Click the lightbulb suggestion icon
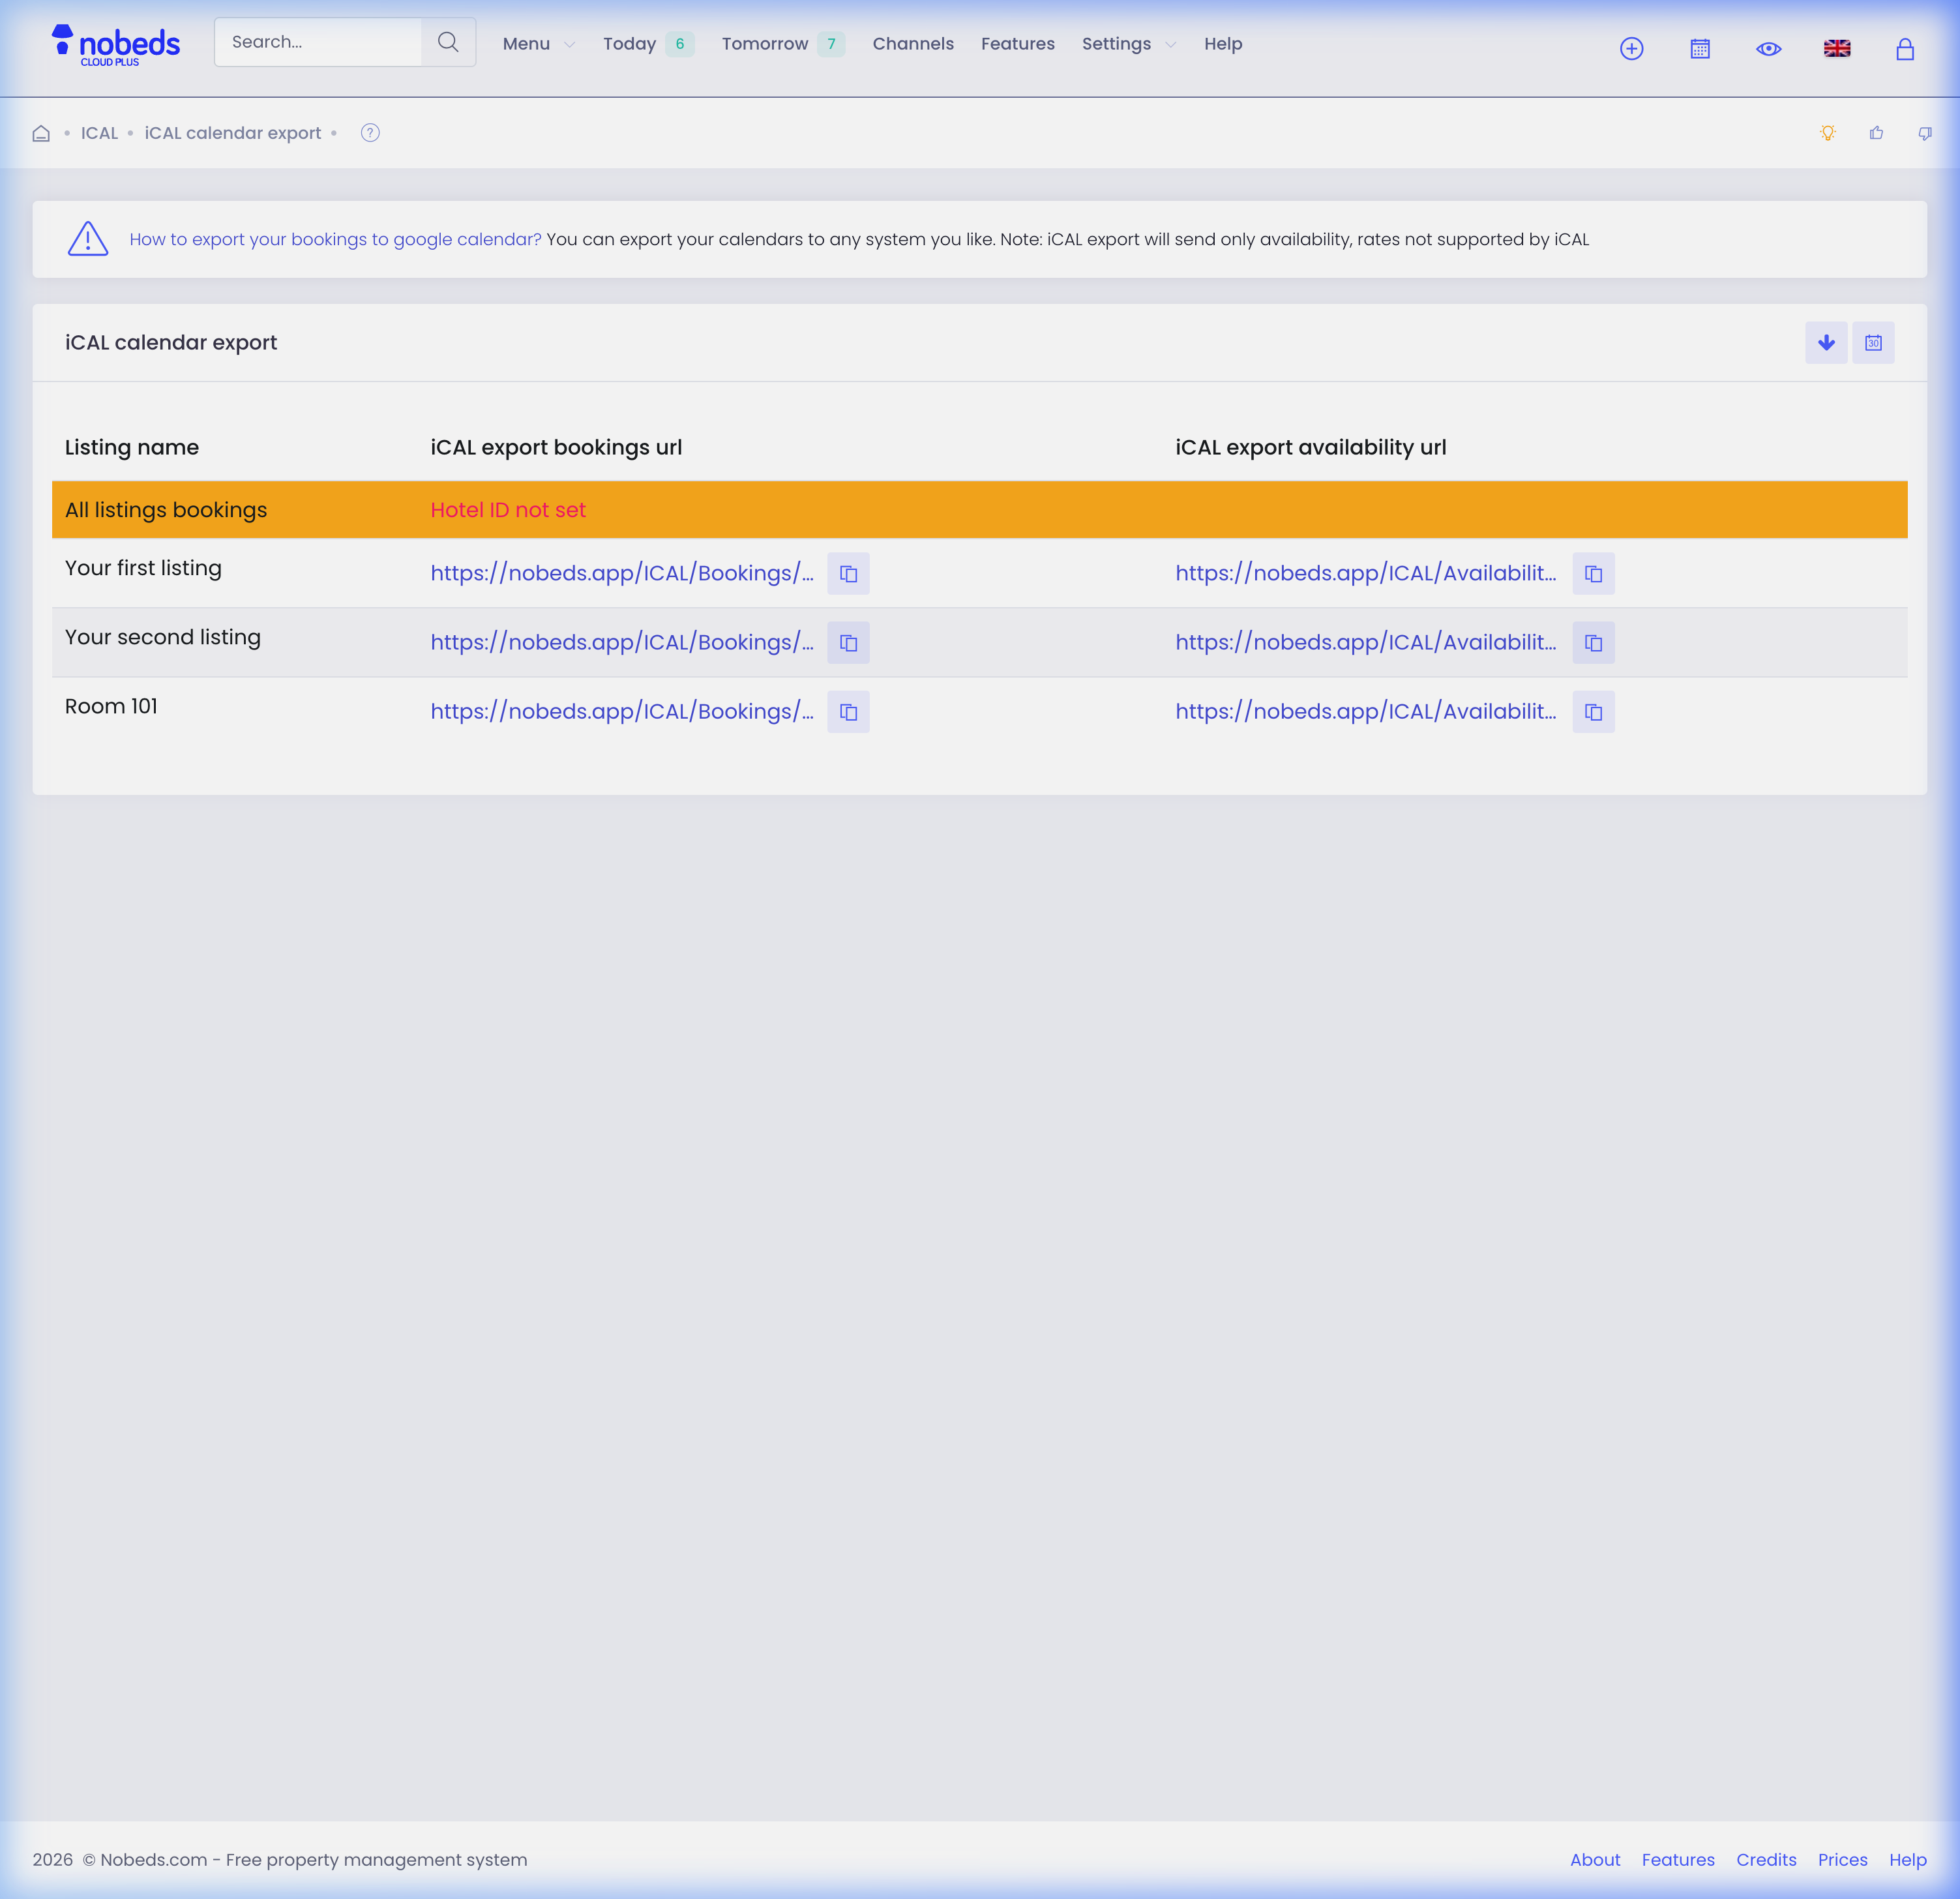 [1828, 133]
